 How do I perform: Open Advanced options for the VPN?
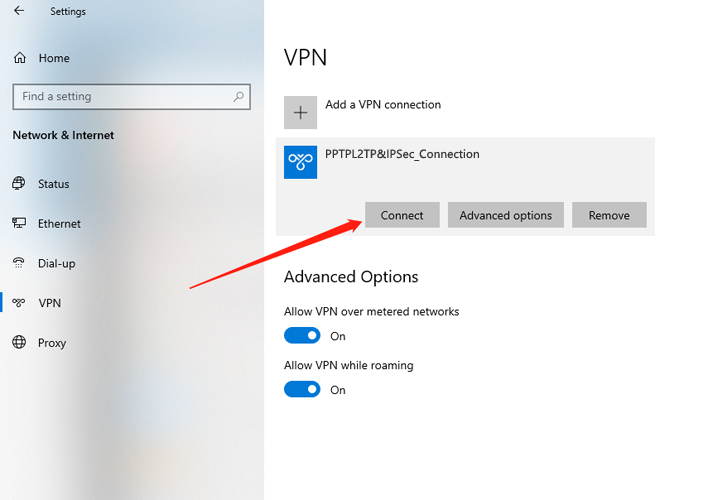click(x=506, y=215)
